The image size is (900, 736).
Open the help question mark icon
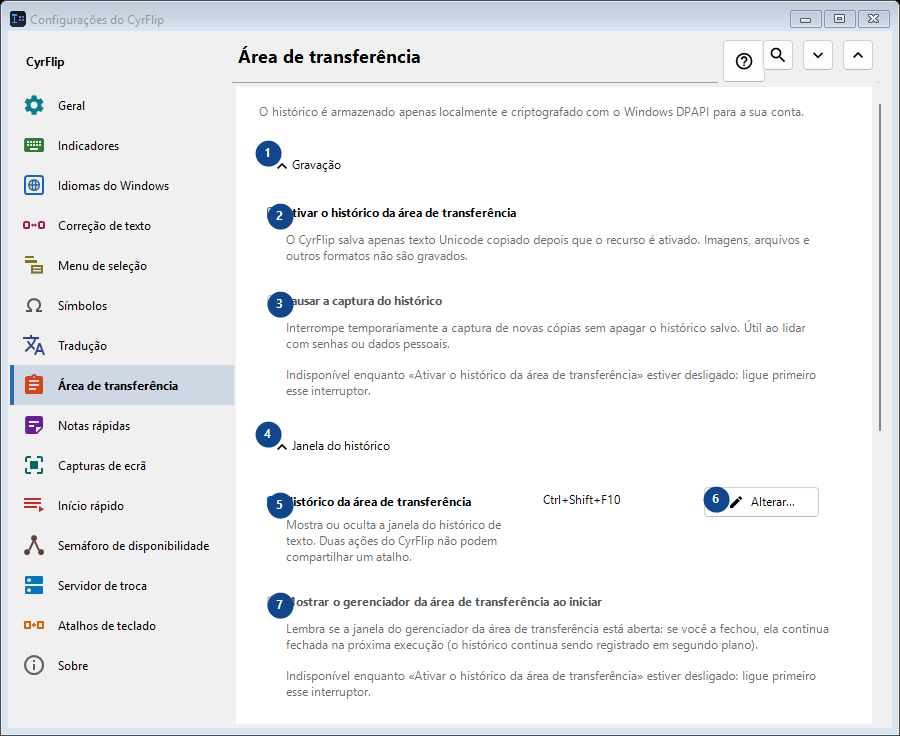[x=744, y=61]
